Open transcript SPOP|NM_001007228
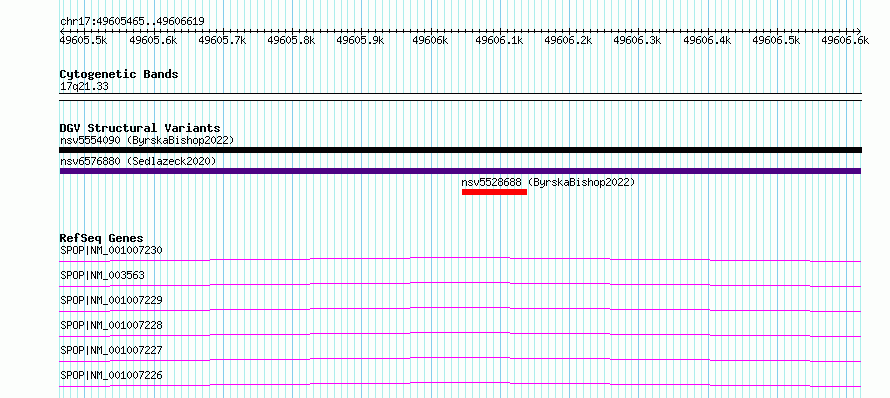This screenshot has height=398, width=890. (x=111, y=325)
